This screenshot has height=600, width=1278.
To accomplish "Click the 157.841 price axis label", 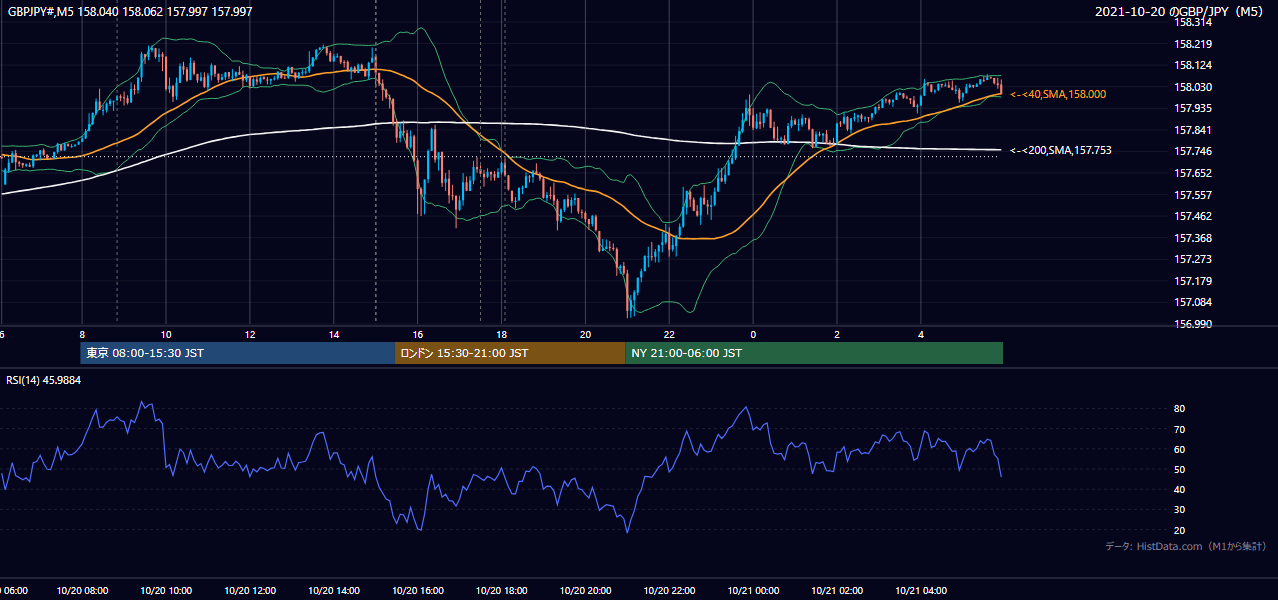I will 1193,130.
